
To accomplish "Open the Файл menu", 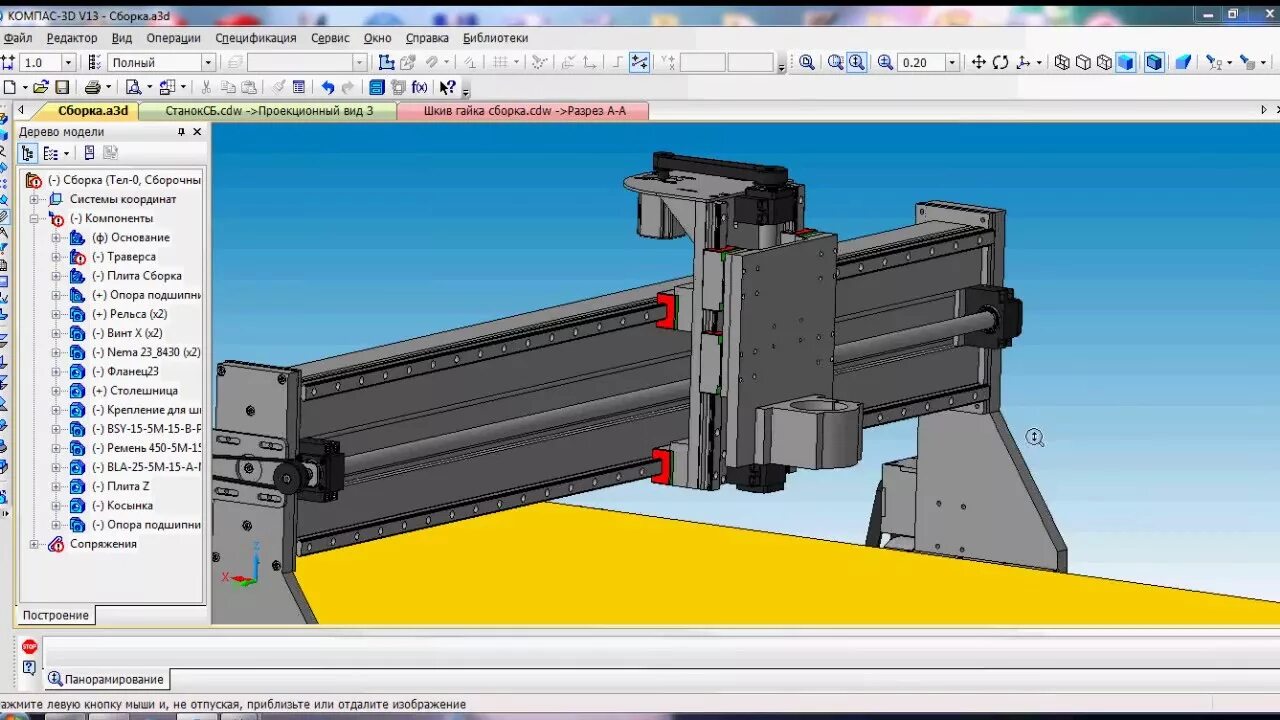I will point(18,38).
